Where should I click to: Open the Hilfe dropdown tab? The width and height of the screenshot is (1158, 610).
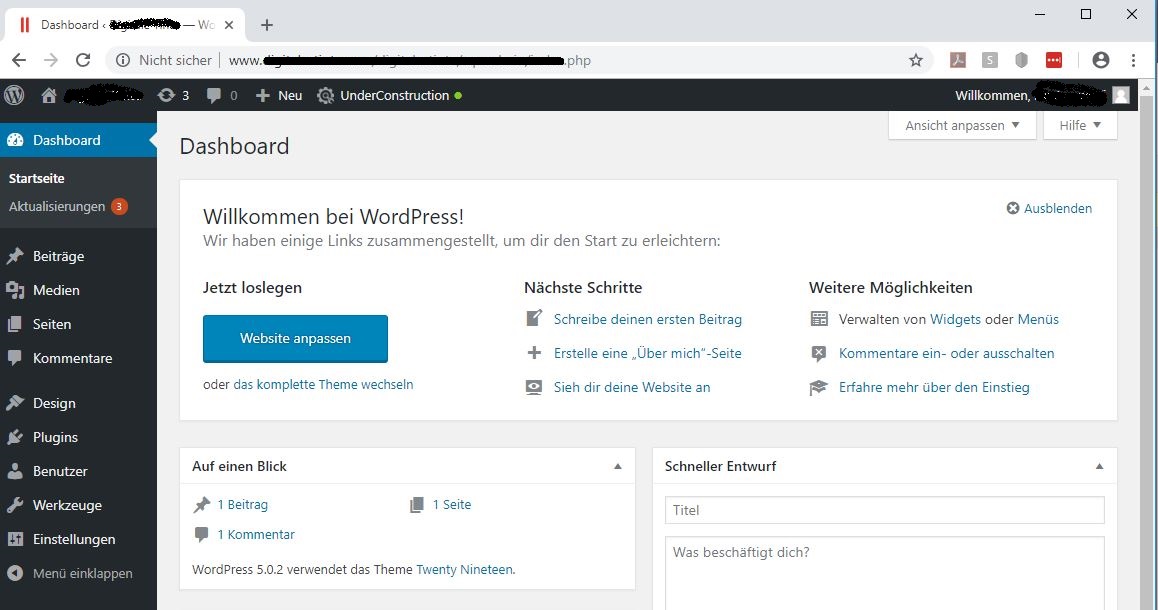(1080, 125)
